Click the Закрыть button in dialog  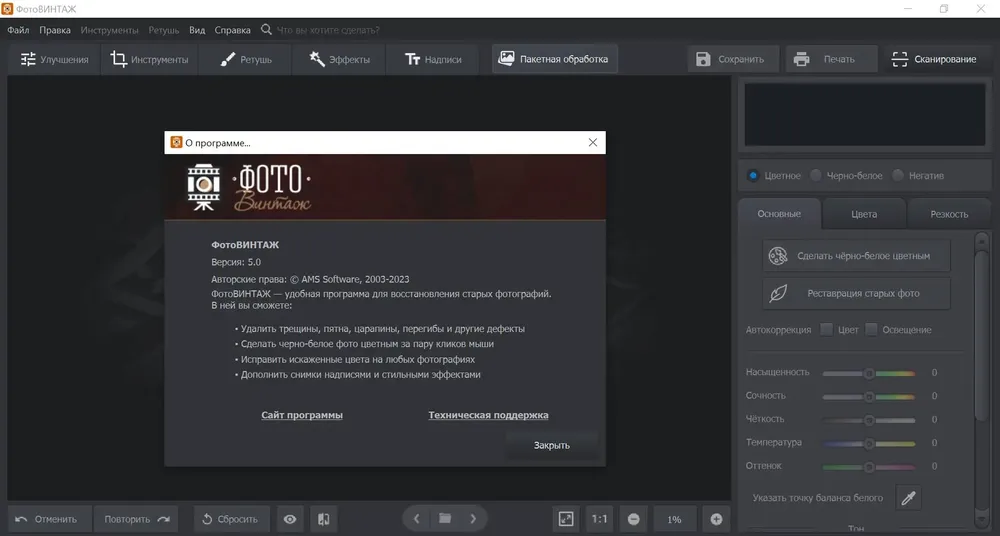click(552, 445)
